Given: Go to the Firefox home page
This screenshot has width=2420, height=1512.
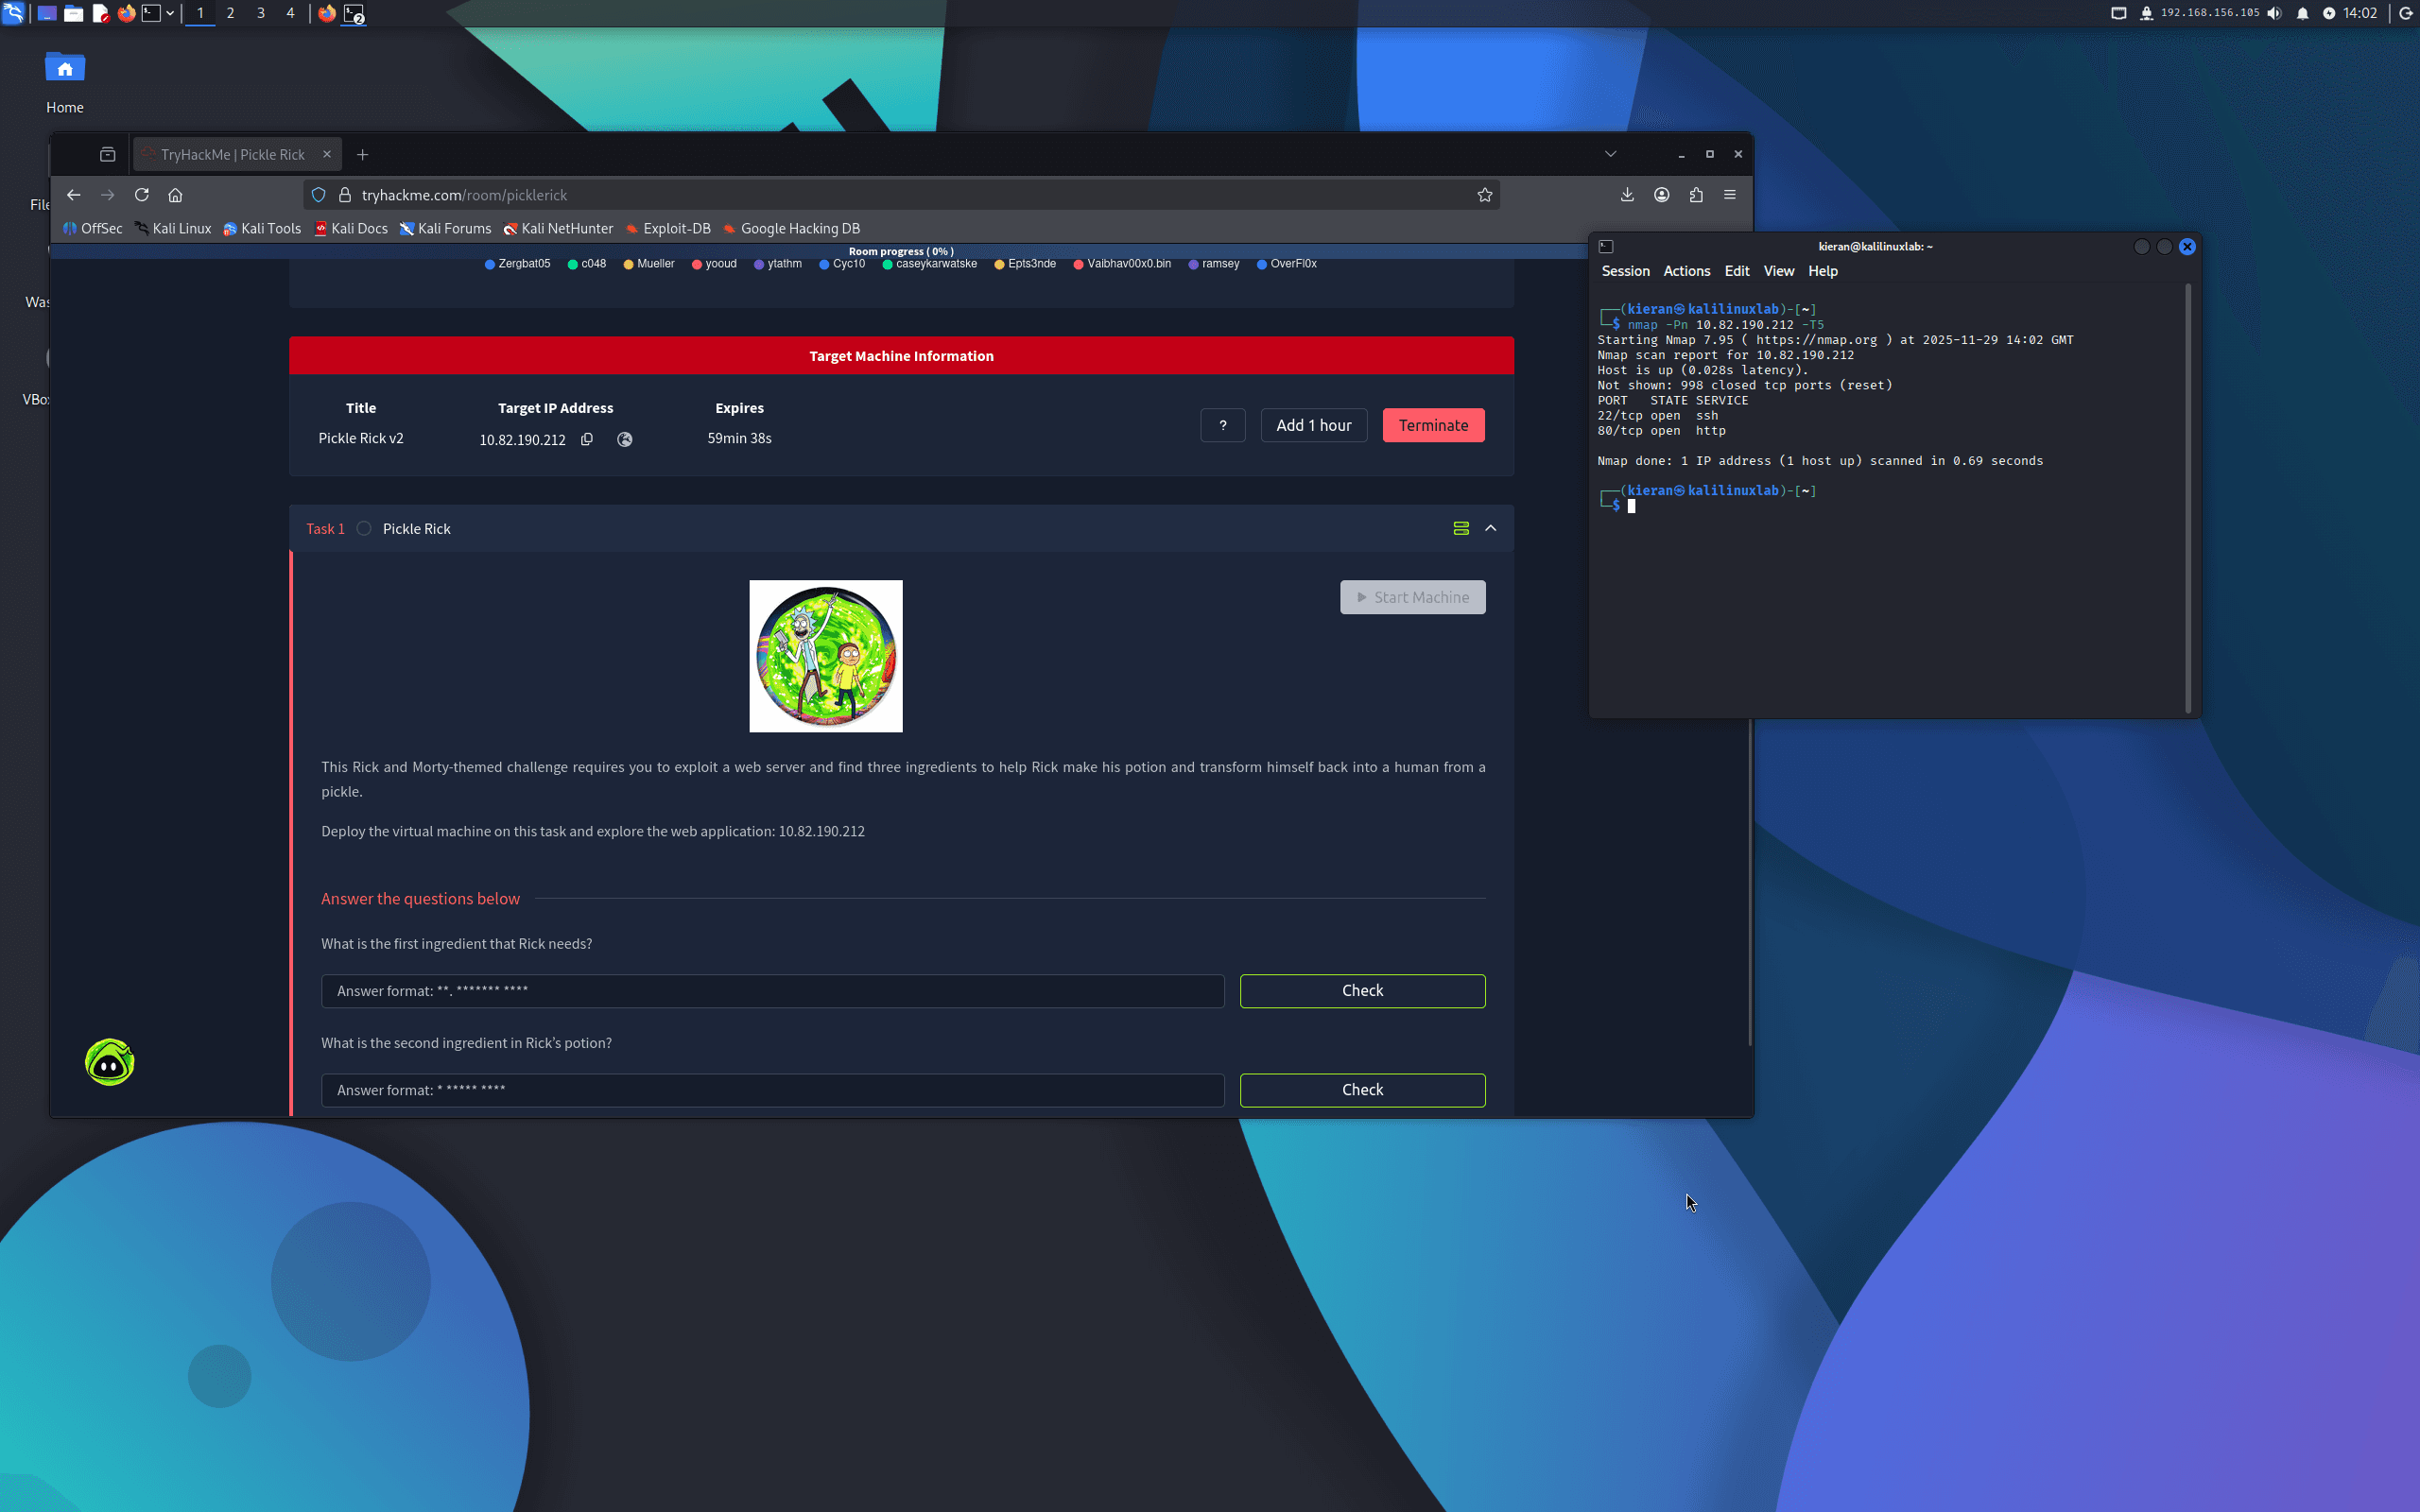Looking at the screenshot, I should [176, 195].
